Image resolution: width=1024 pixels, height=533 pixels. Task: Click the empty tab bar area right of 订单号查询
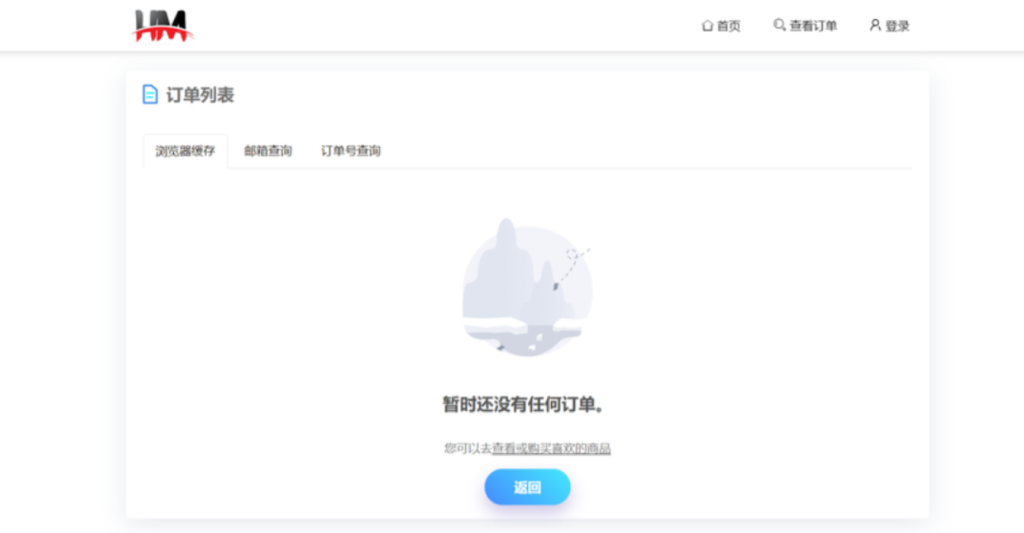[x=650, y=151]
